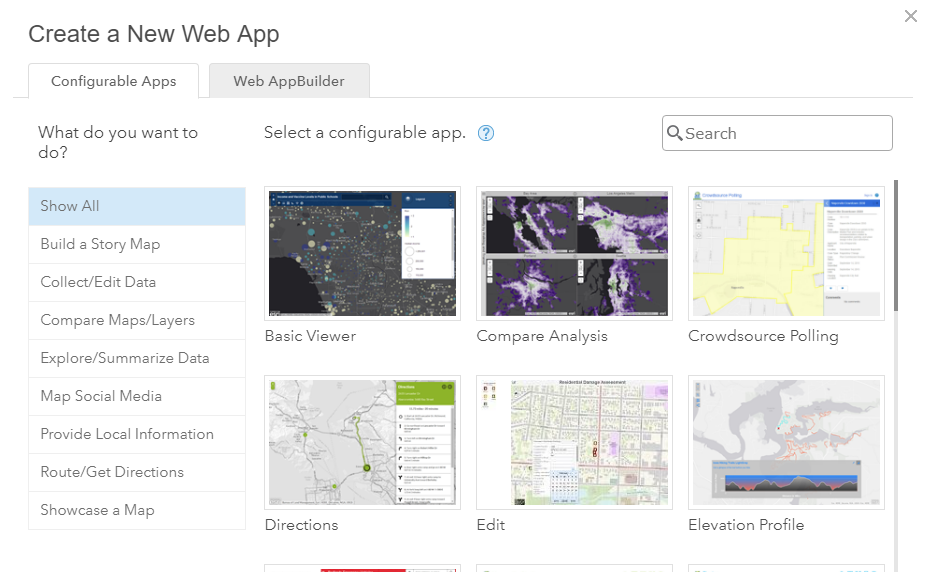Select the Directions app thumbnail

point(362,442)
